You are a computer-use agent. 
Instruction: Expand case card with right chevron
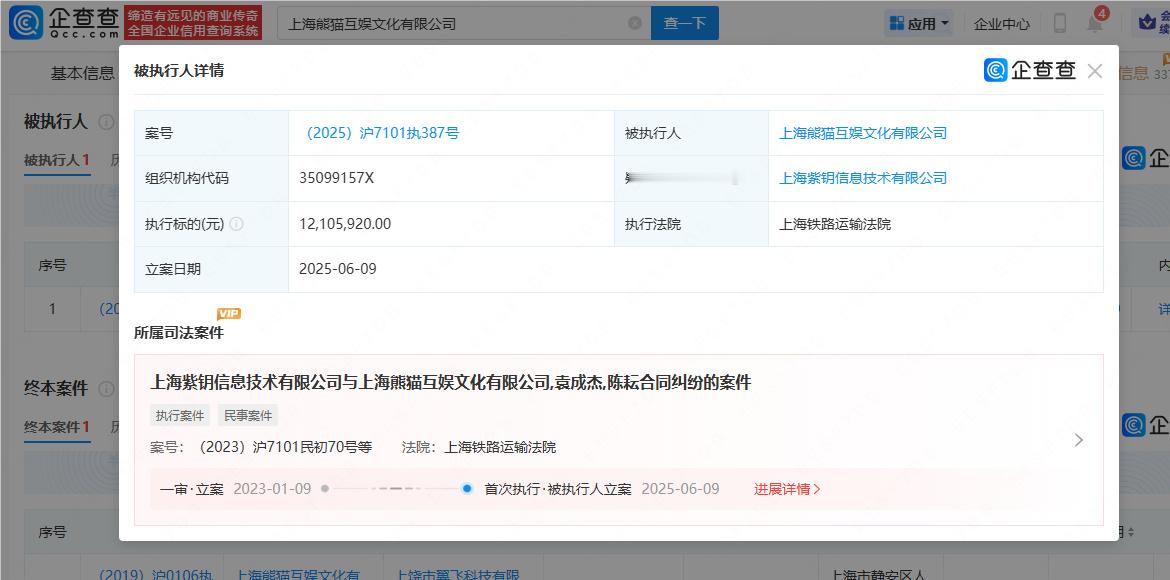(x=1078, y=440)
